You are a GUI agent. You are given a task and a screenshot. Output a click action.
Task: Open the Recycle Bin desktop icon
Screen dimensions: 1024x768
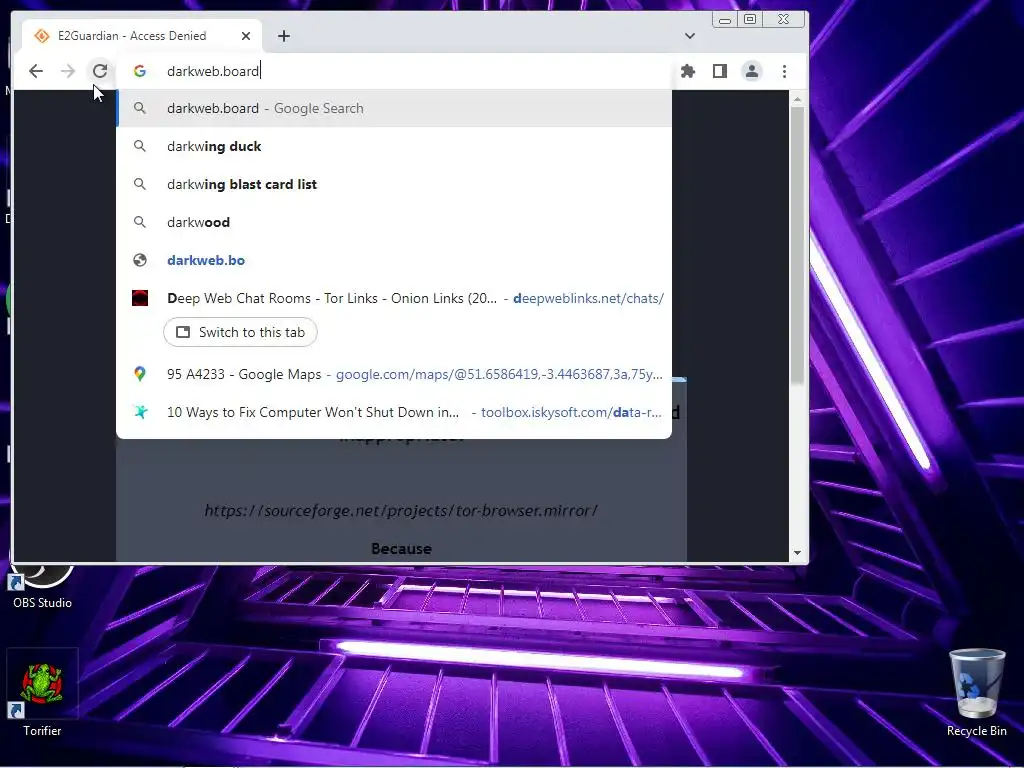click(977, 694)
